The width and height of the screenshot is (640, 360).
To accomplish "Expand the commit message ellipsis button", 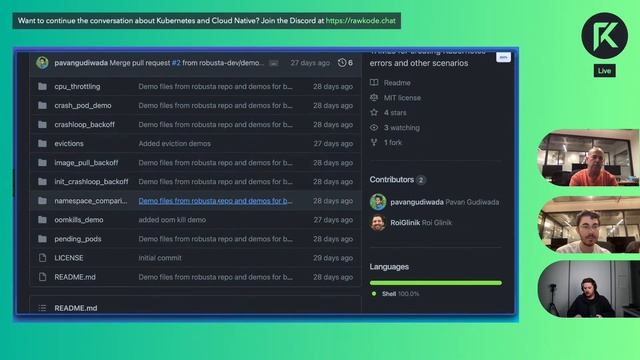I will (x=274, y=63).
